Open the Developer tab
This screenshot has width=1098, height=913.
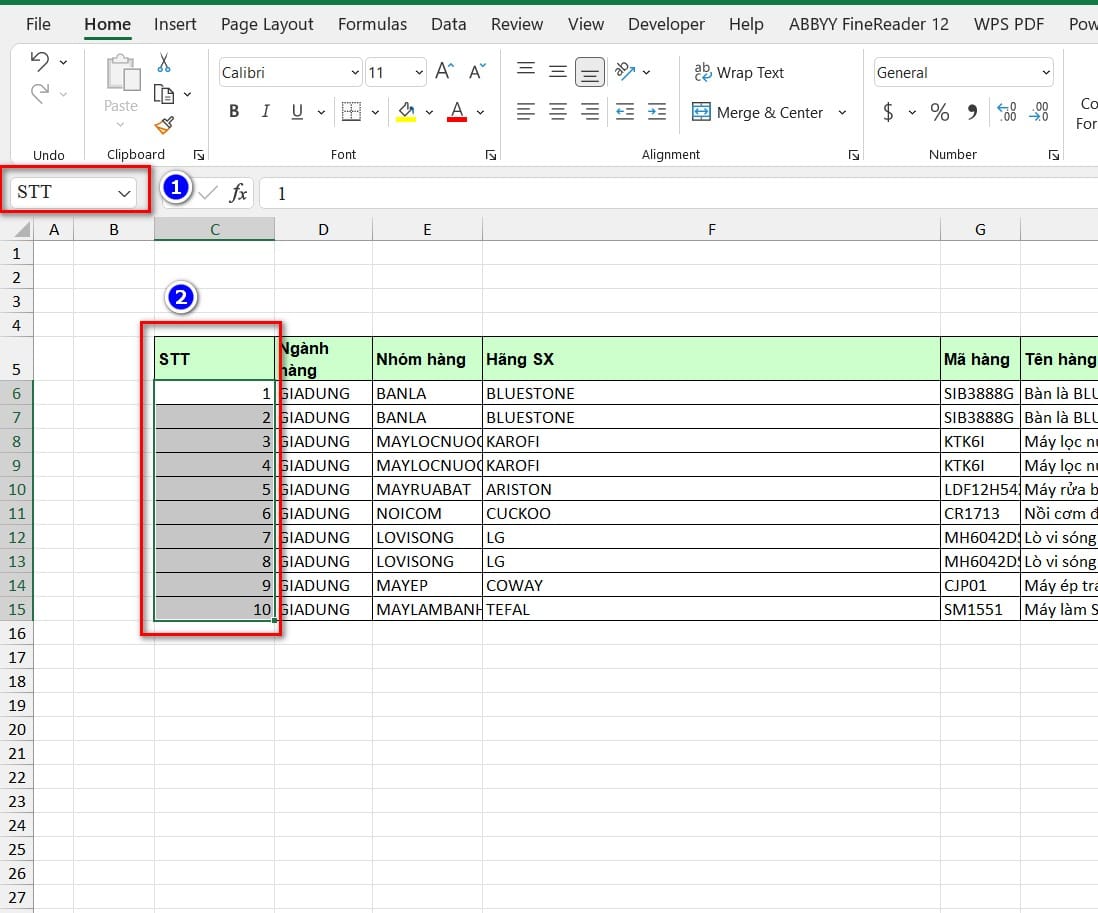[666, 25]
